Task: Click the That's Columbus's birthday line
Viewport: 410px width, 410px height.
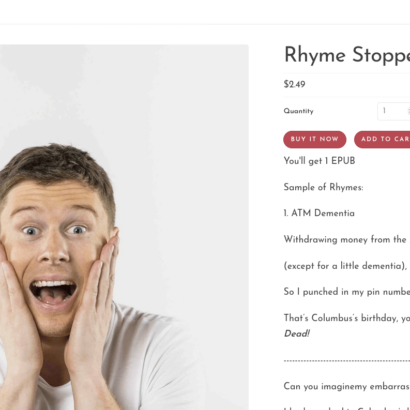Action: (x=347, y=318)
